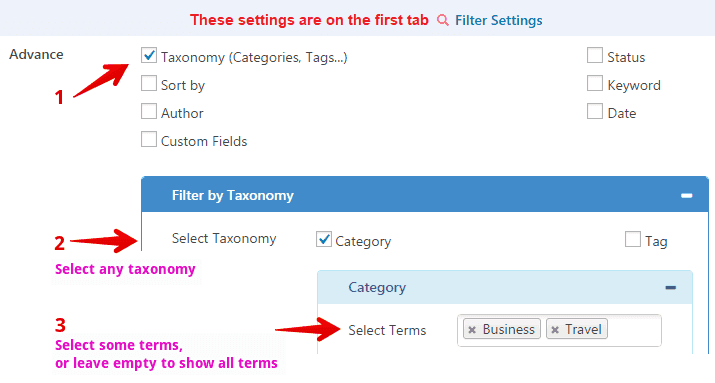Open the Filter Settings tab link

pos(498,21)
